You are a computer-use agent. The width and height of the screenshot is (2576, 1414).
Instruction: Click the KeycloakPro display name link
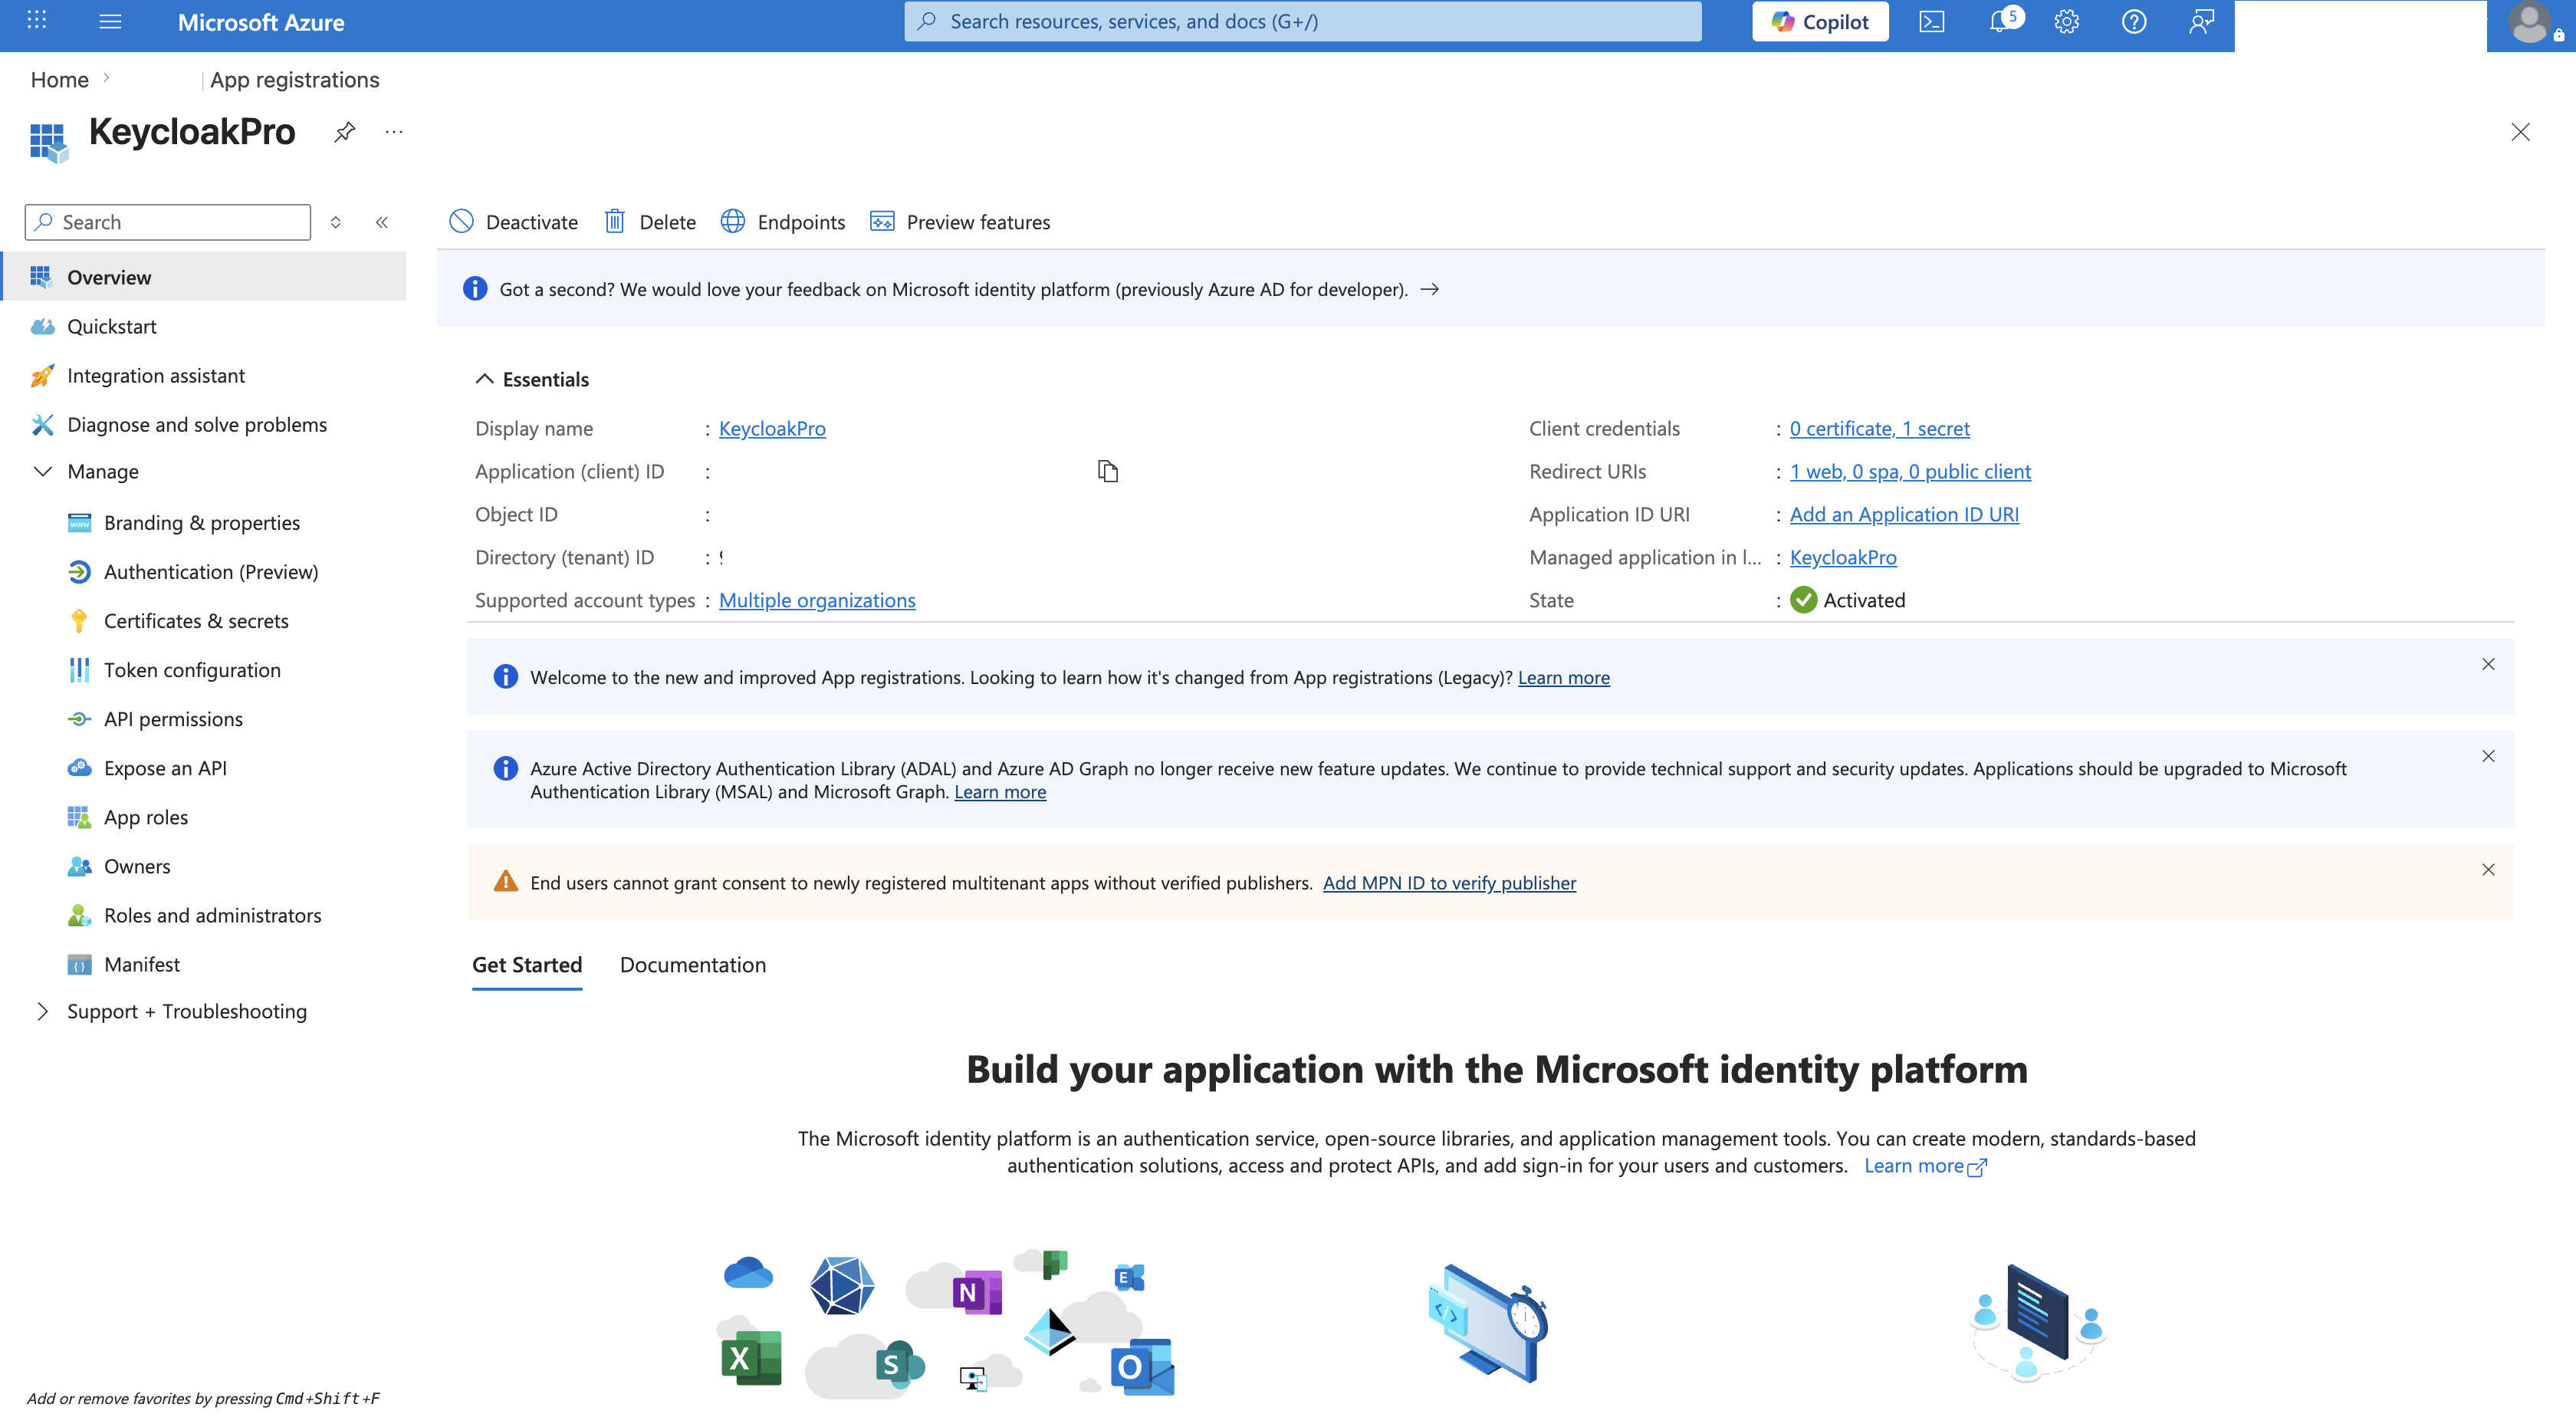[772, 428]
